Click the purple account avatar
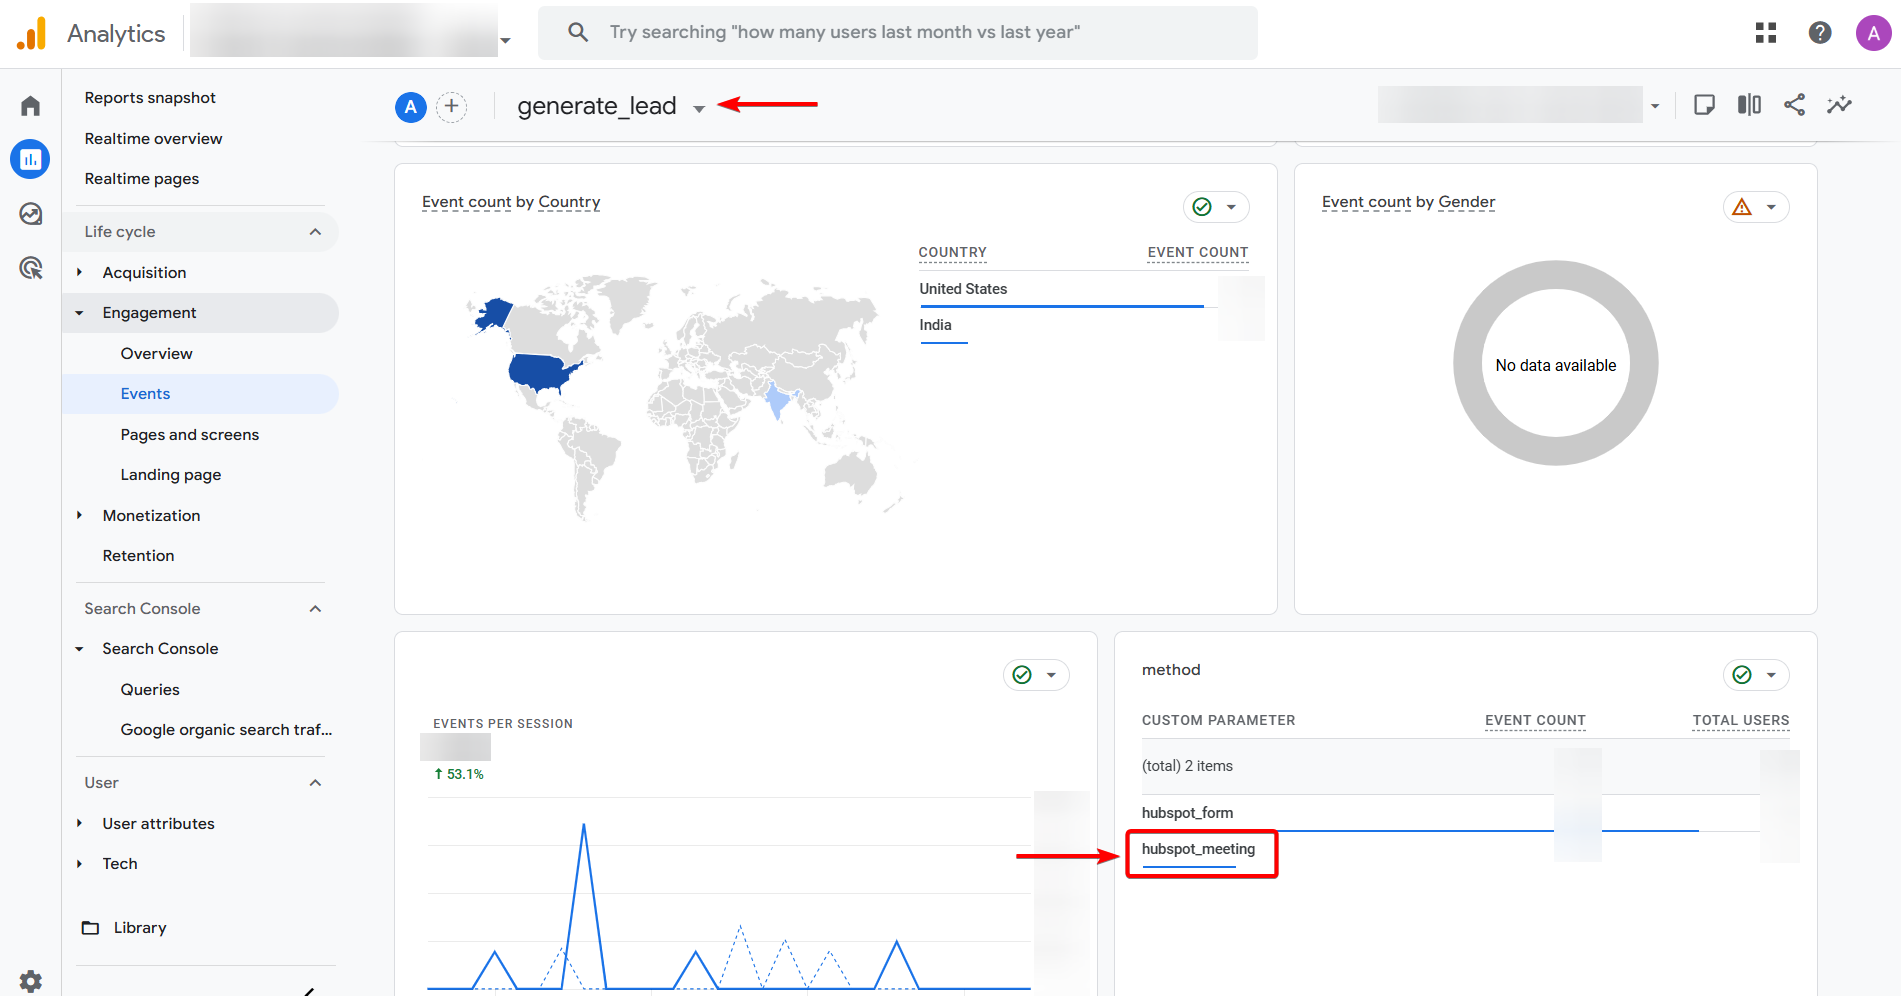 point(1873,33)
